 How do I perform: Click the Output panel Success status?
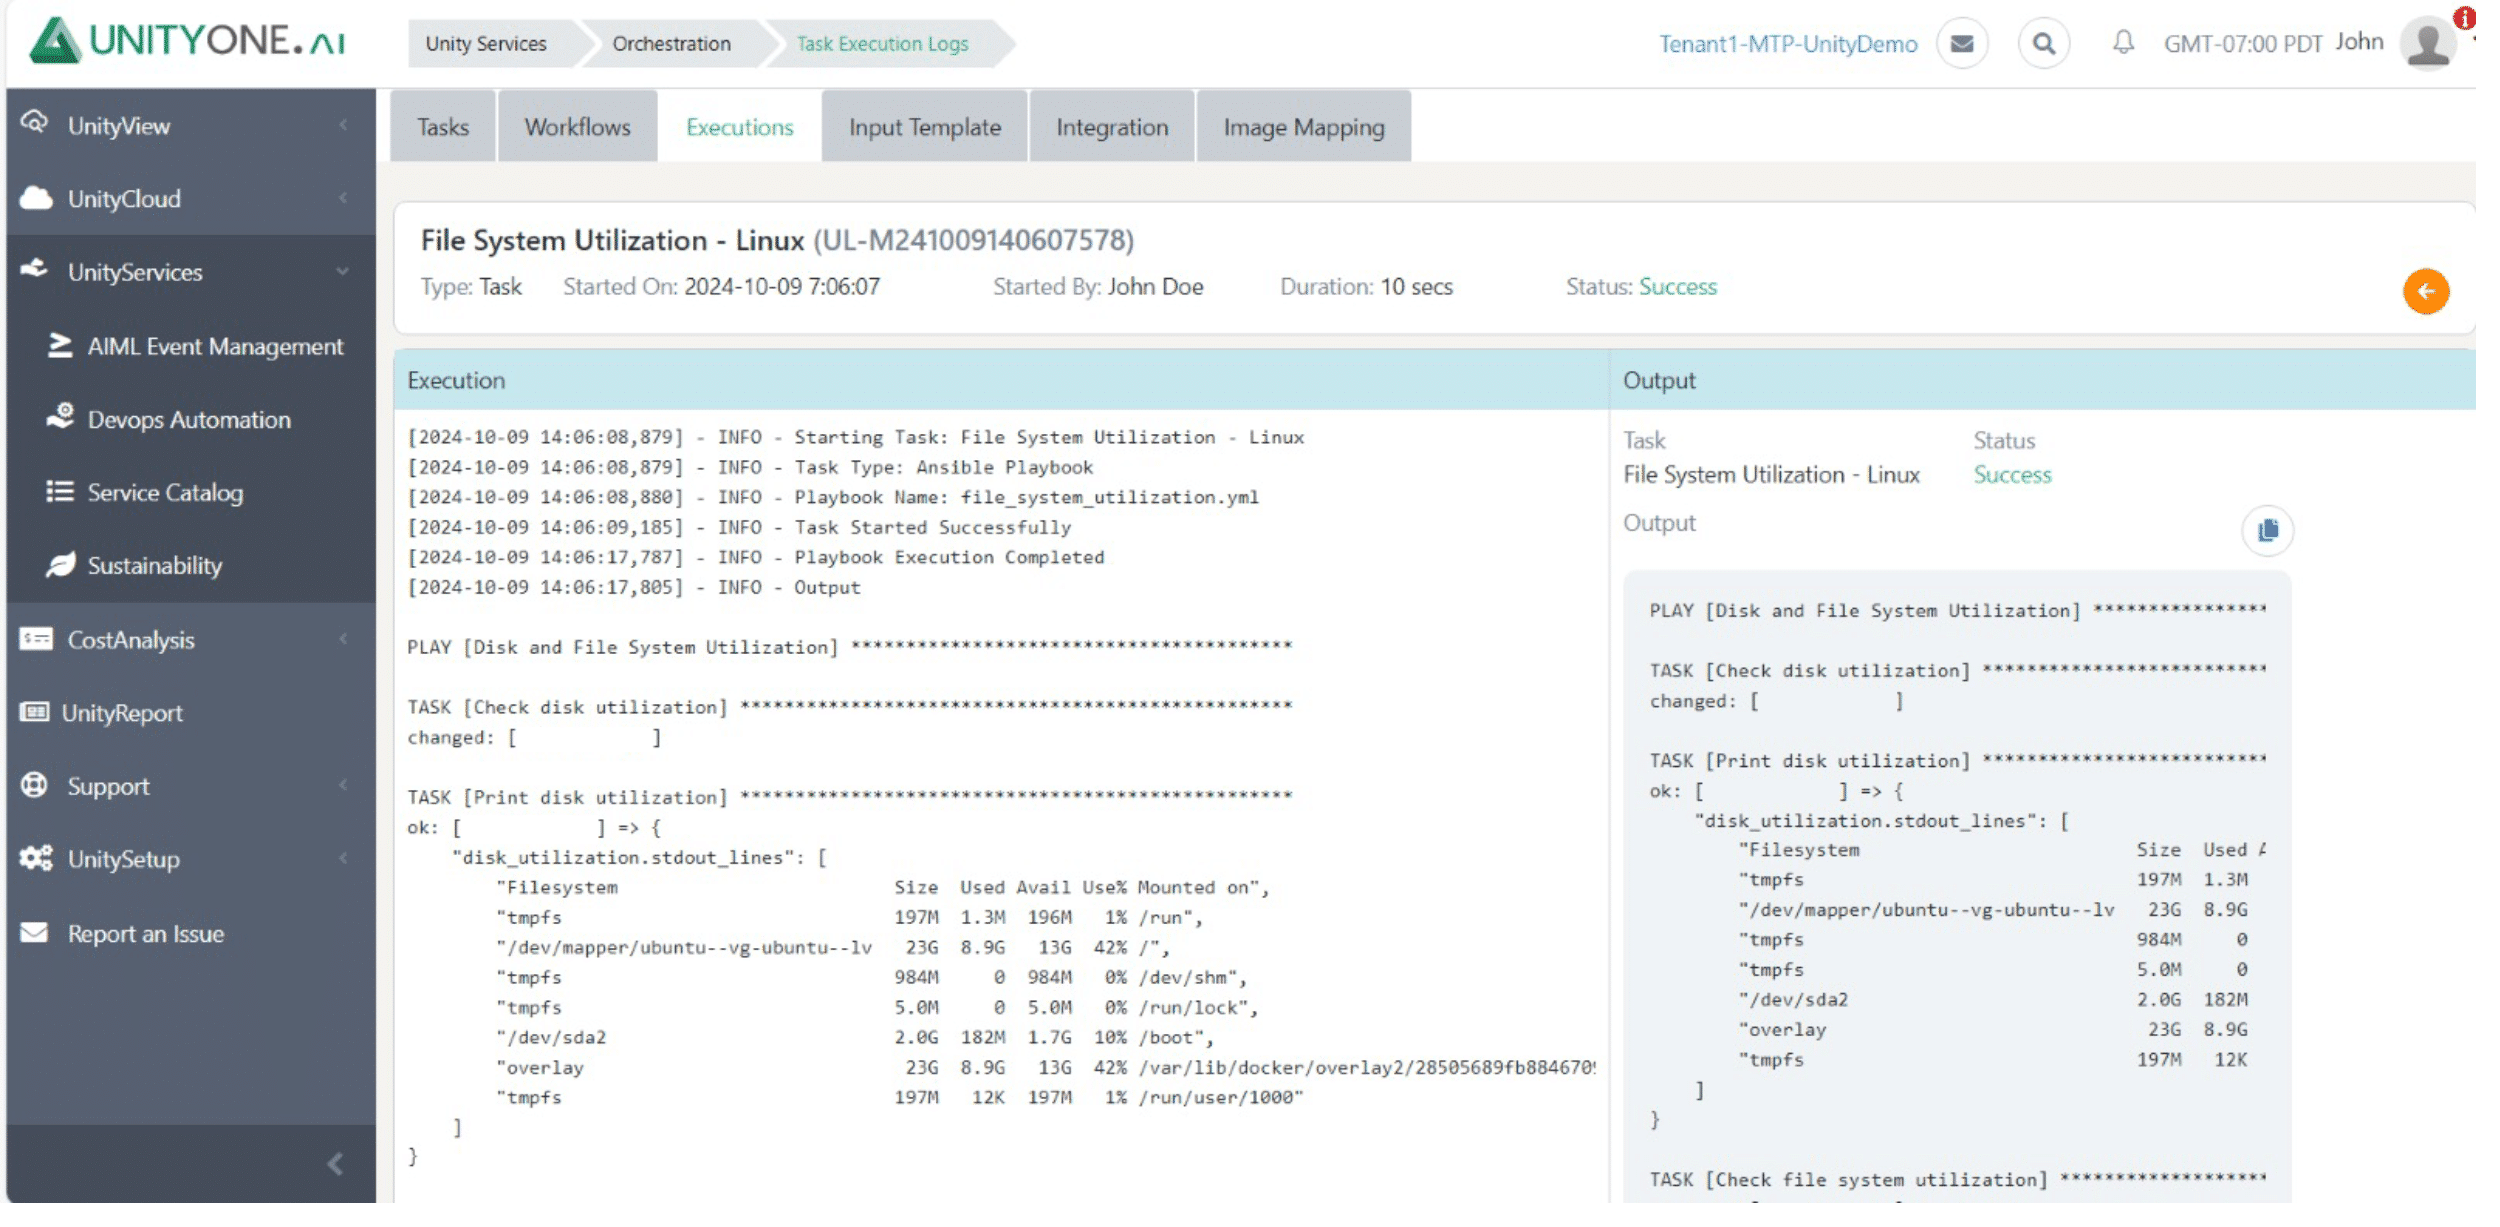pos(2012,475)
